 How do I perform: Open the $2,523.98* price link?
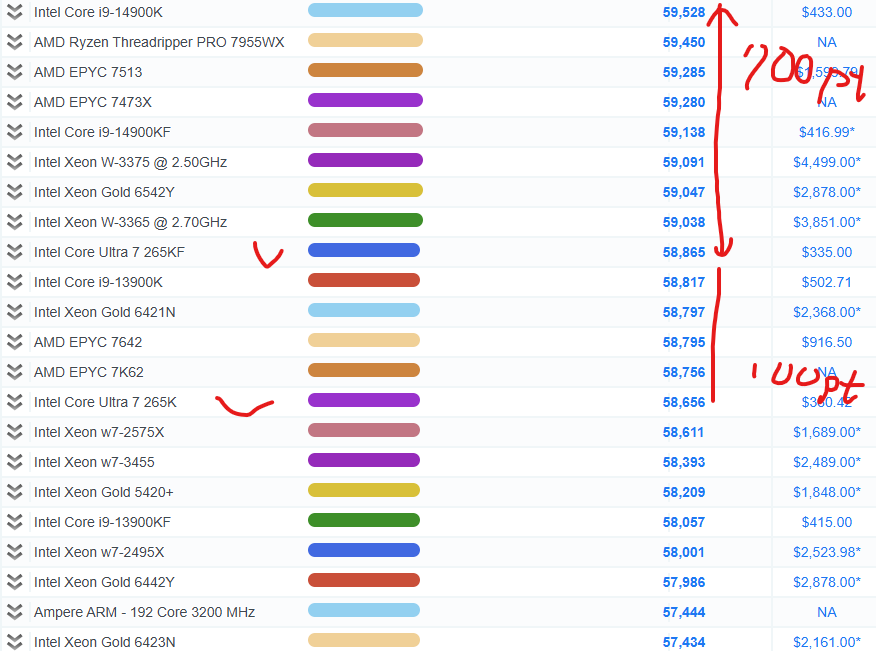pos(827,552)
